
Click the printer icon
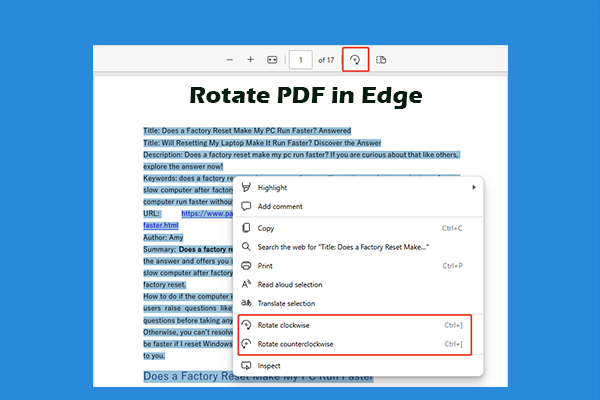coord(246,265)
